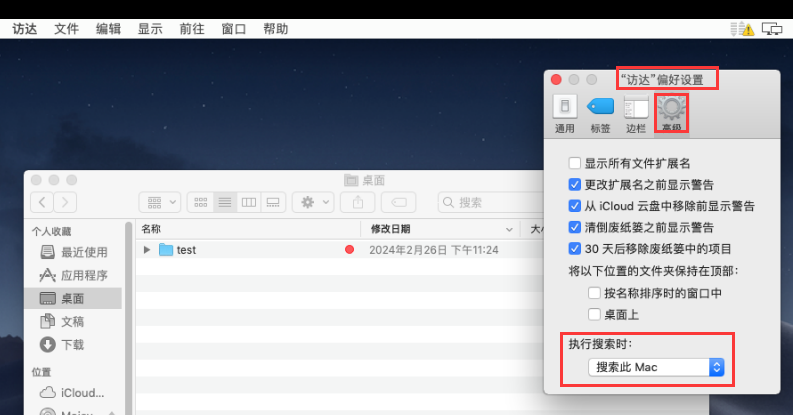Select 桌面 in the Finder sidebar
This screenshot has height=415, width=793.
73,298
